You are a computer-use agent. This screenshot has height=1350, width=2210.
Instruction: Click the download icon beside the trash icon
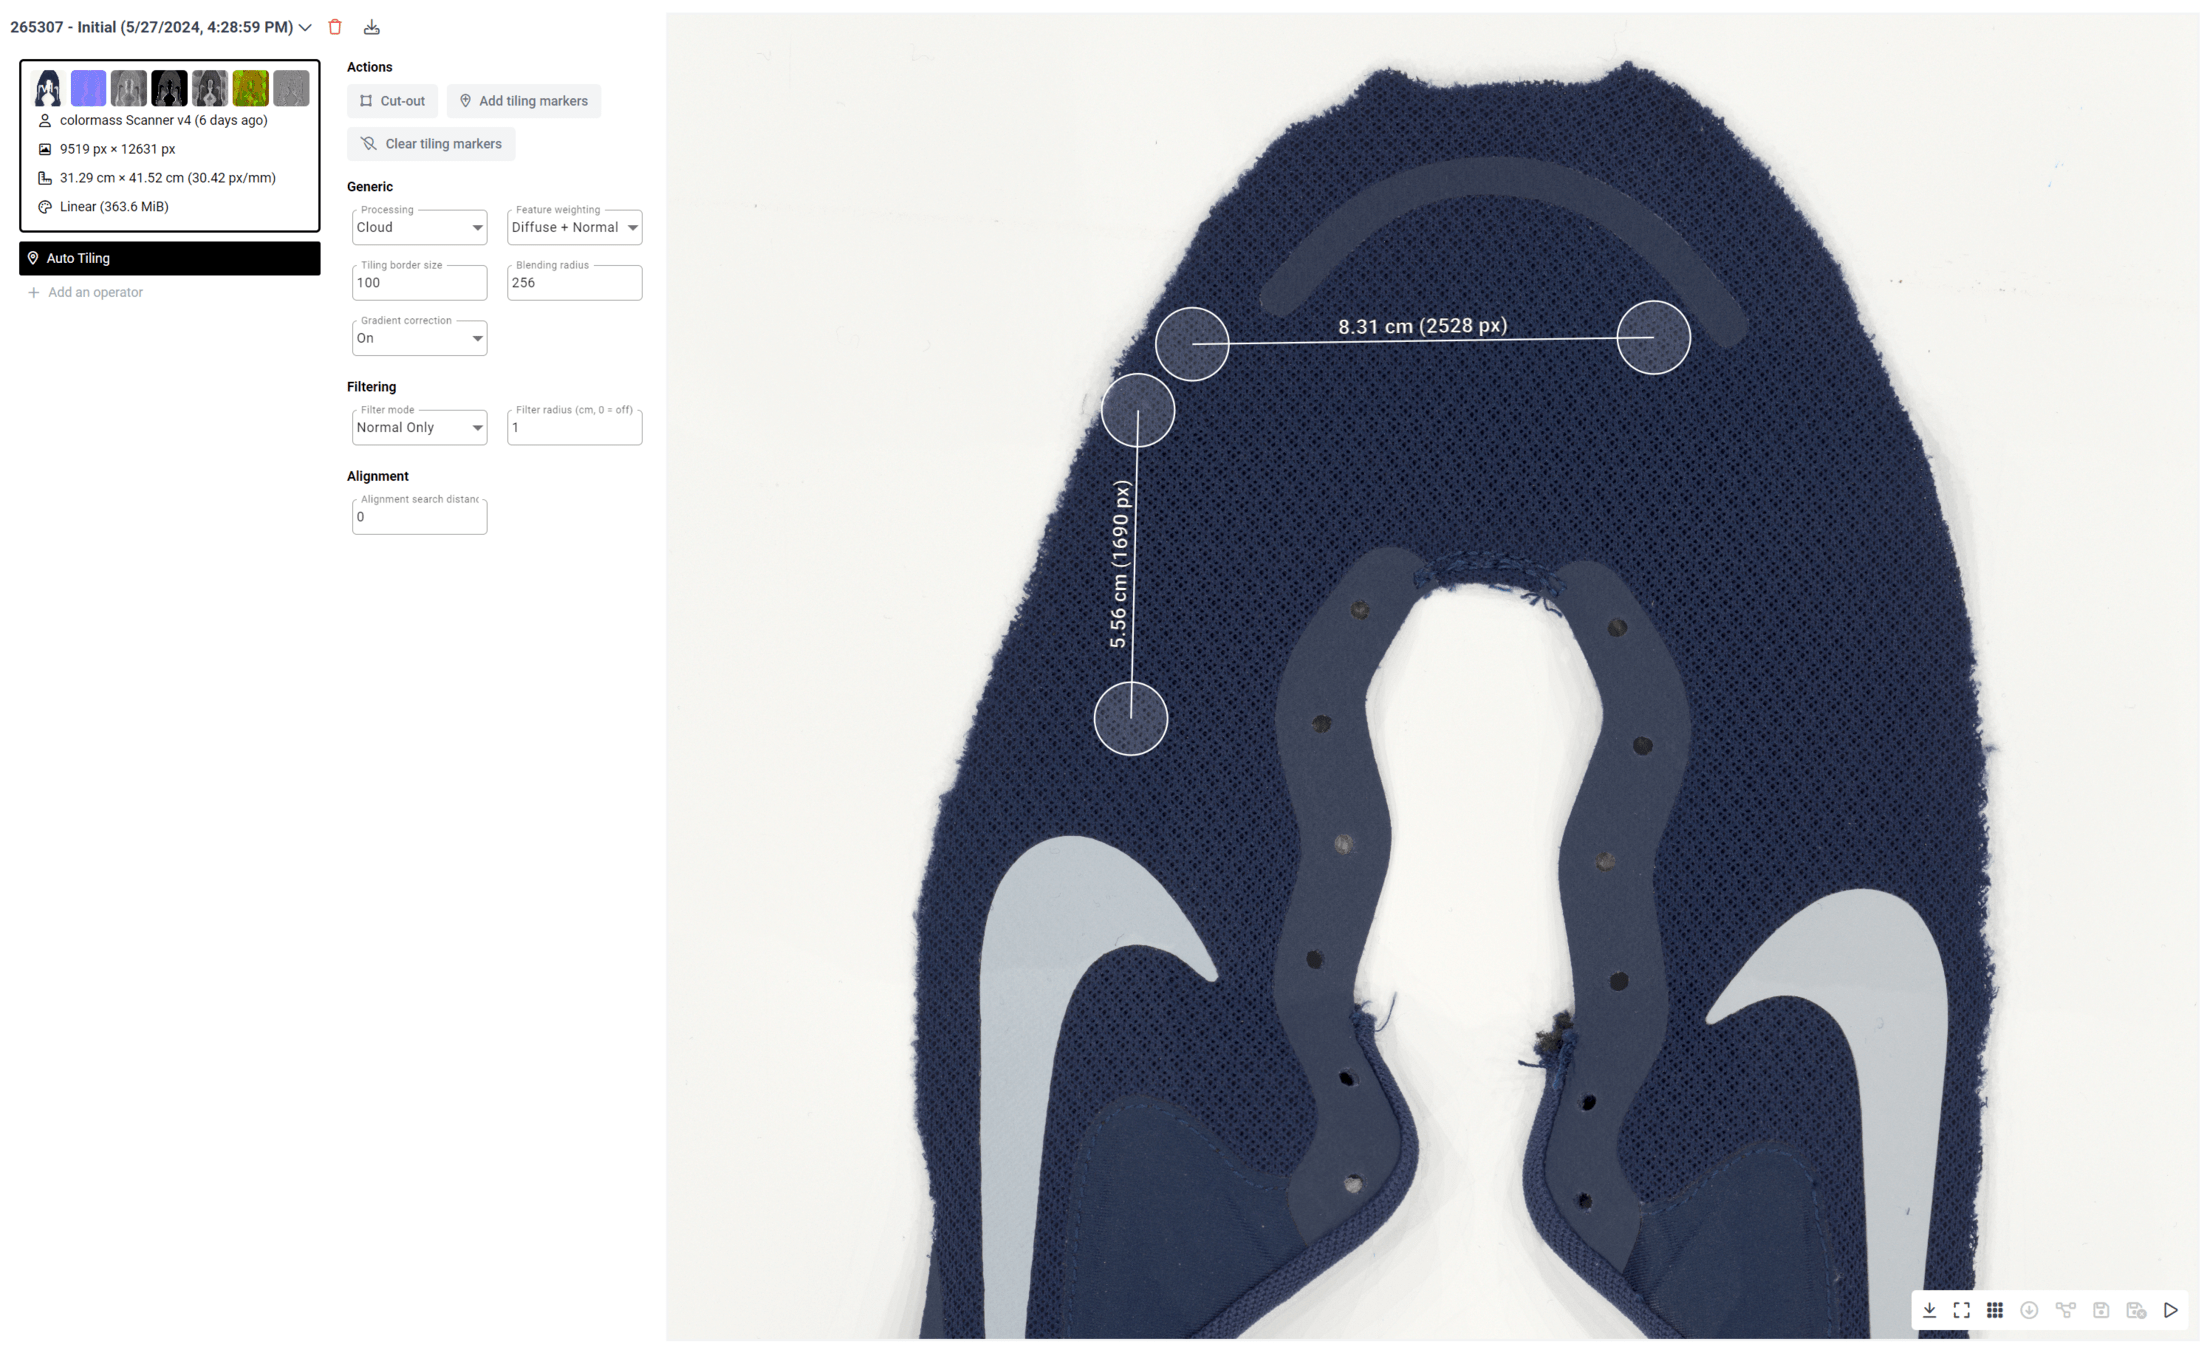[372, 27]
